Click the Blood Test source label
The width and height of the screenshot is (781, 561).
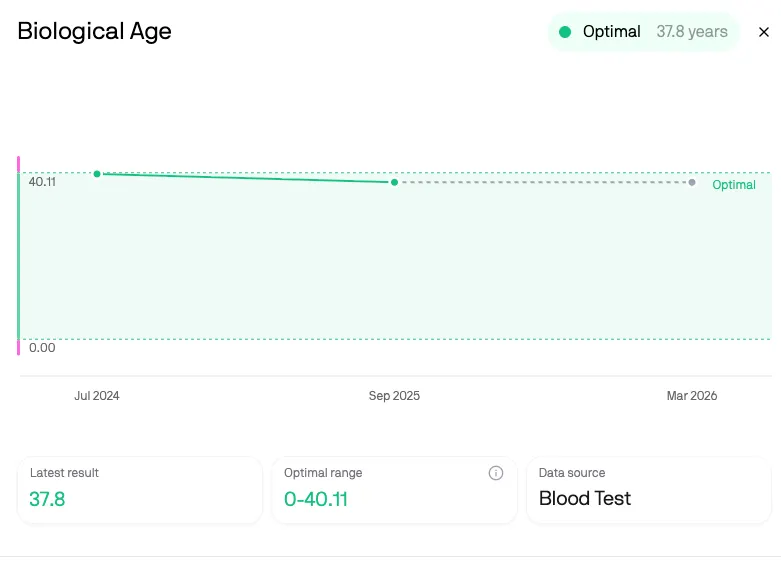(x=585, y=499)
